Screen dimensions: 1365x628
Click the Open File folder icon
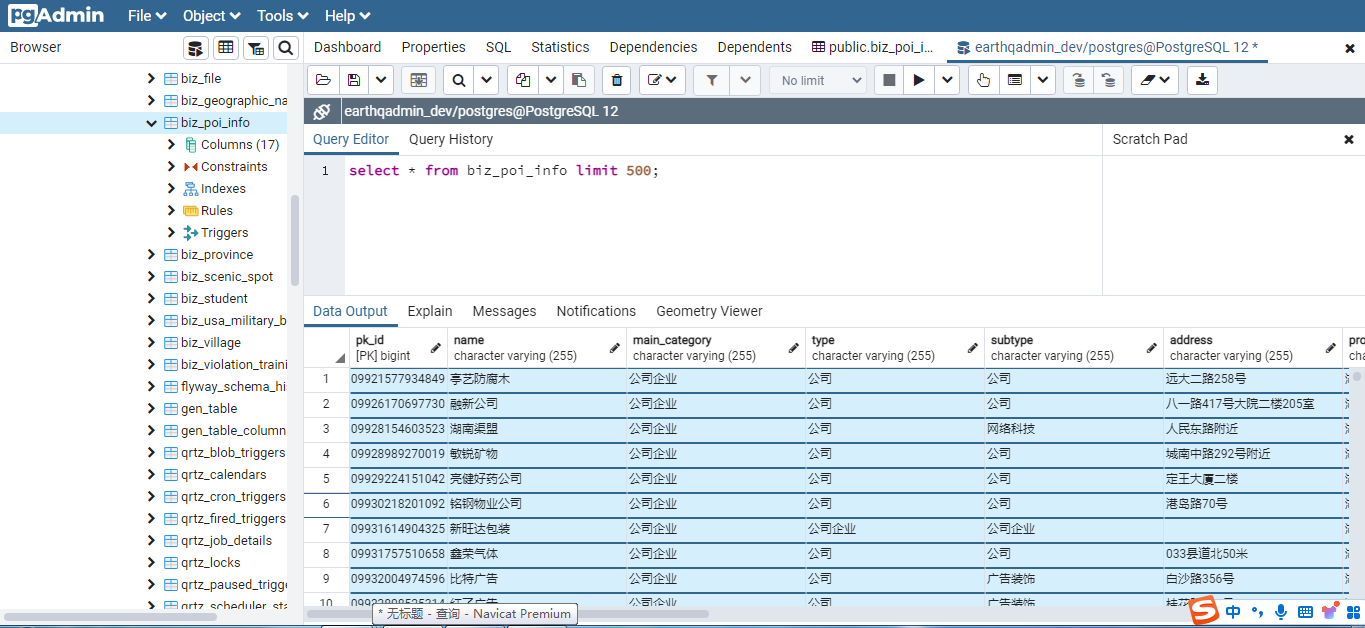(x=322, y=80)
